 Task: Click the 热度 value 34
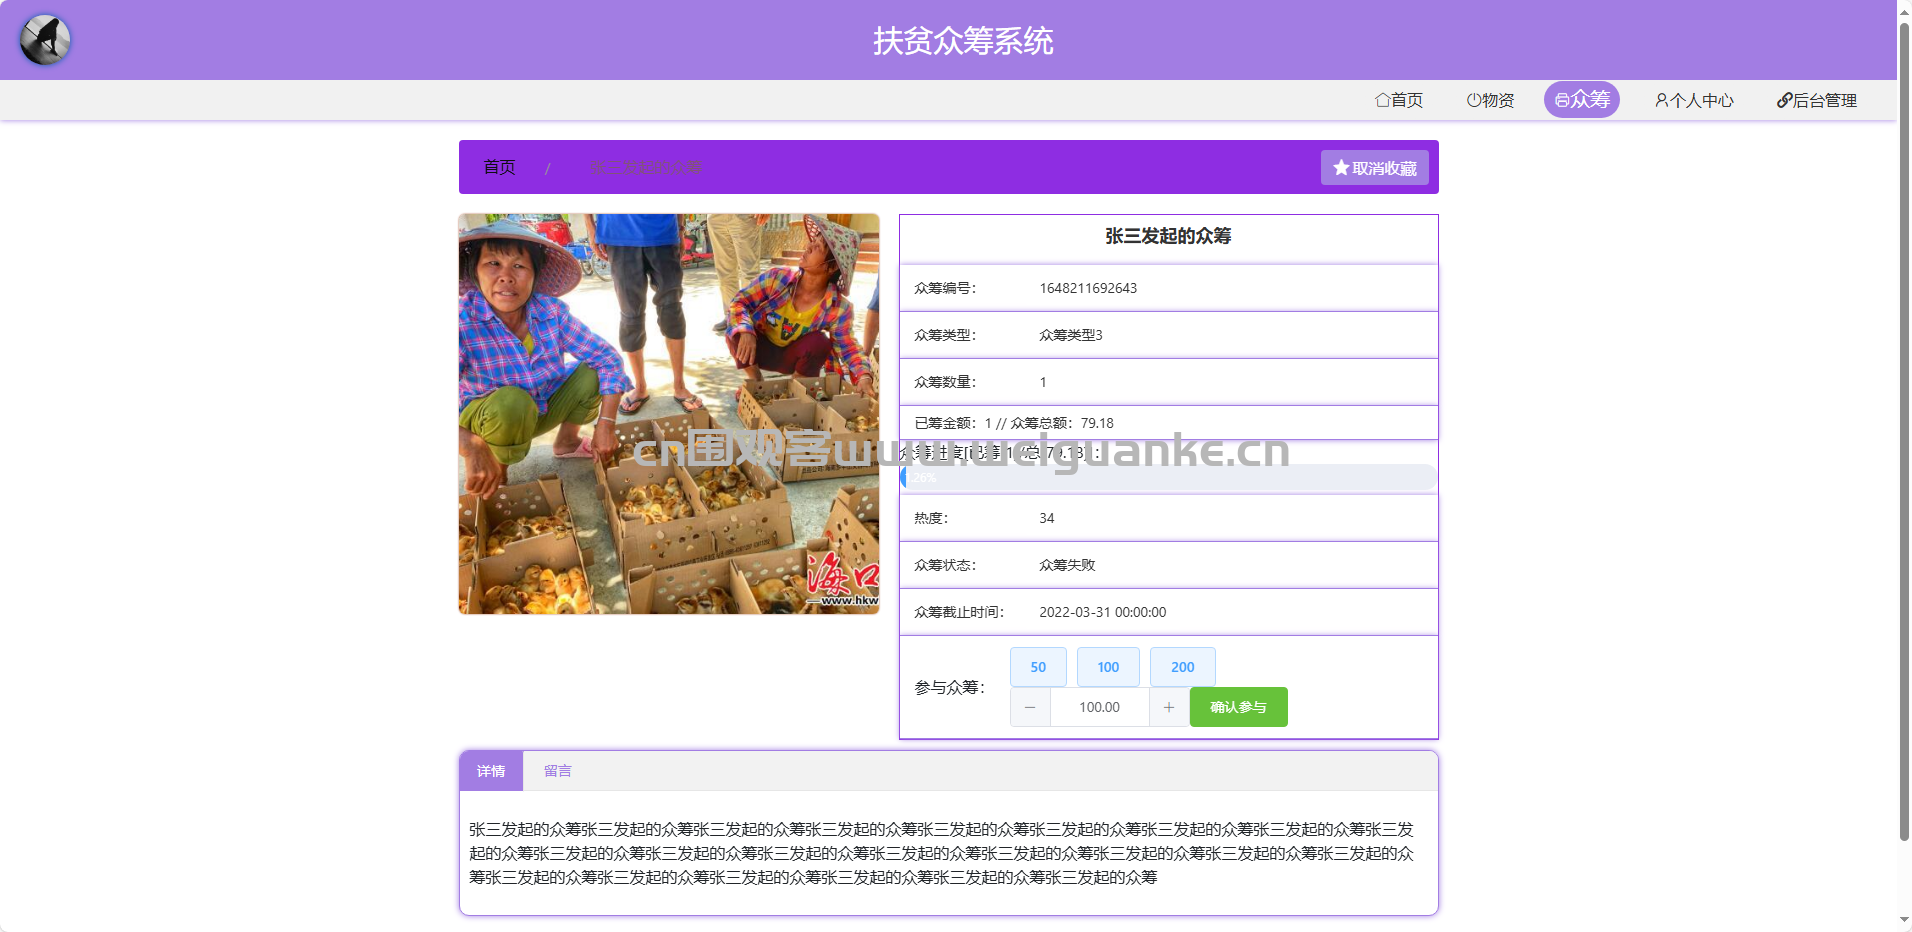pyautogui.click(x=1046, y=518)
